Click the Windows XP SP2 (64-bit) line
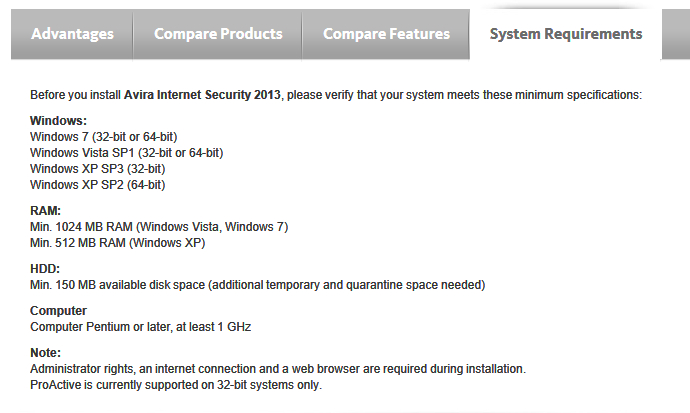This screenshot has width=690, height=413. (x=97, y=185)
